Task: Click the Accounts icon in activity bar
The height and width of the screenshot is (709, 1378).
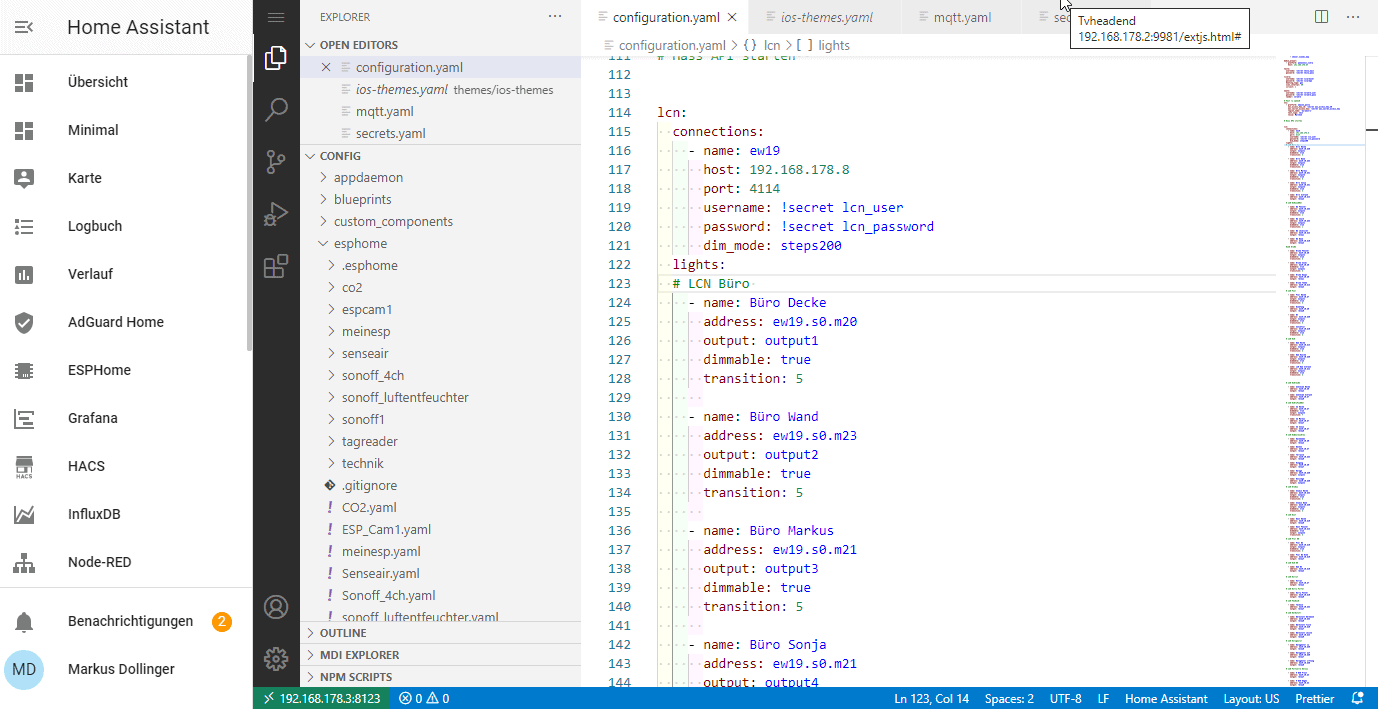Action: pos(276,607)
